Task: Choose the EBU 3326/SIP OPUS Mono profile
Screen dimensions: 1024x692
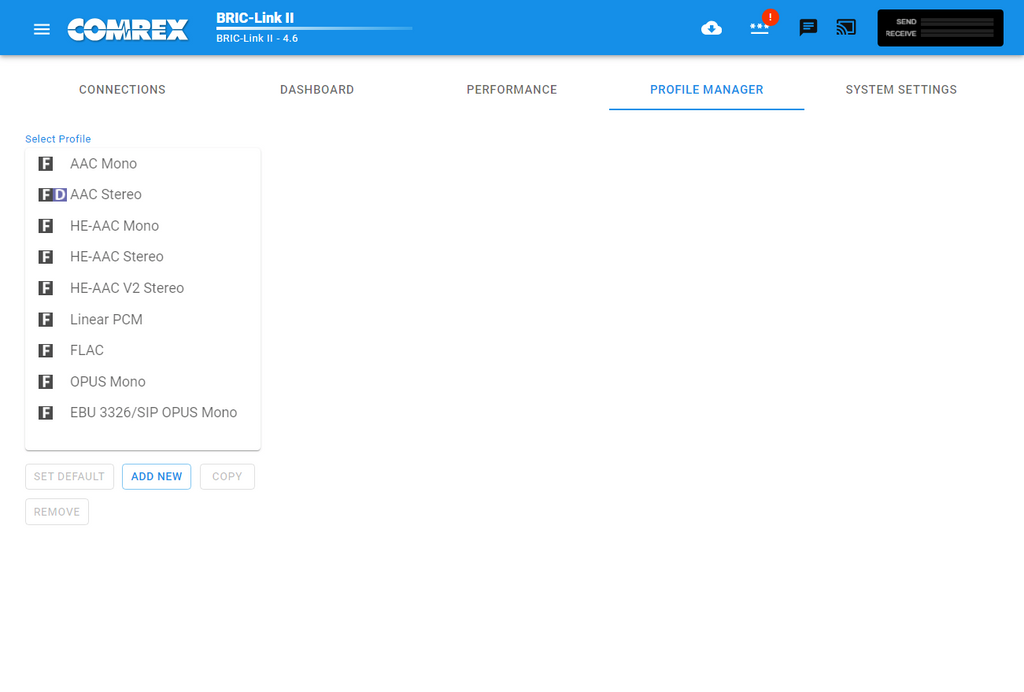Action: (x=153, y=413)
